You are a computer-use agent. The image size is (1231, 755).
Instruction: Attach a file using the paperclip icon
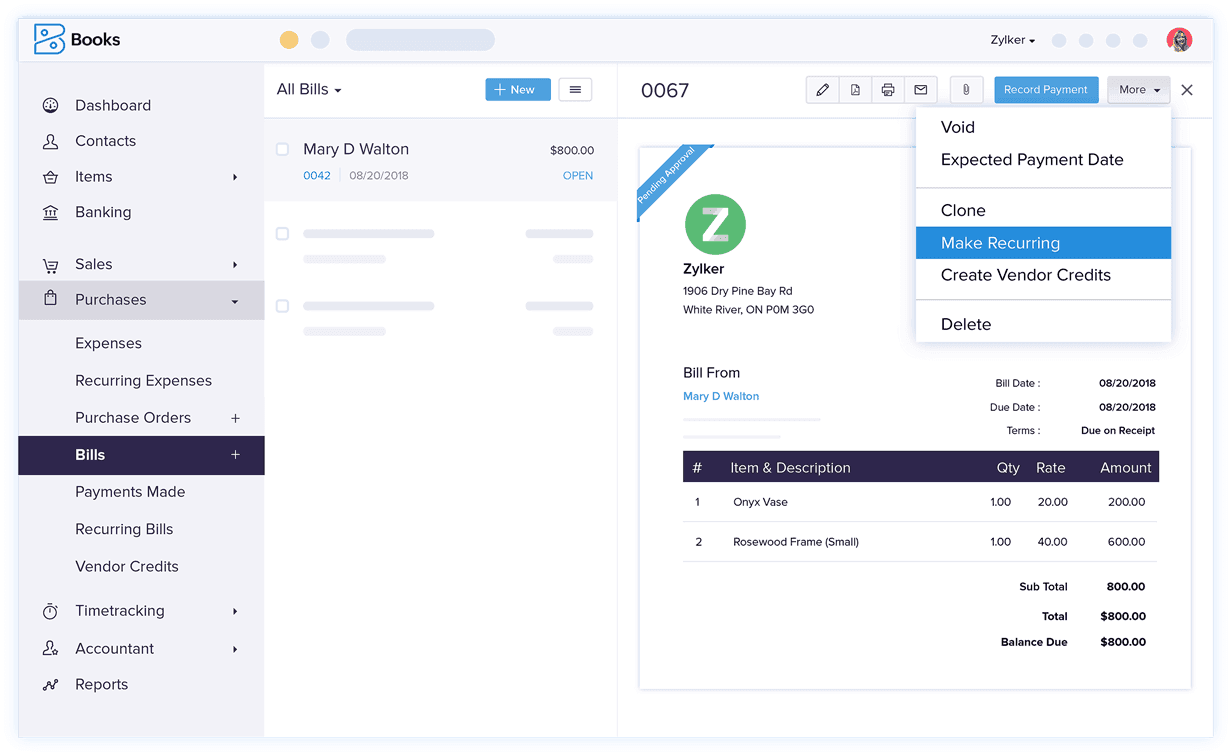pos(966,90)
